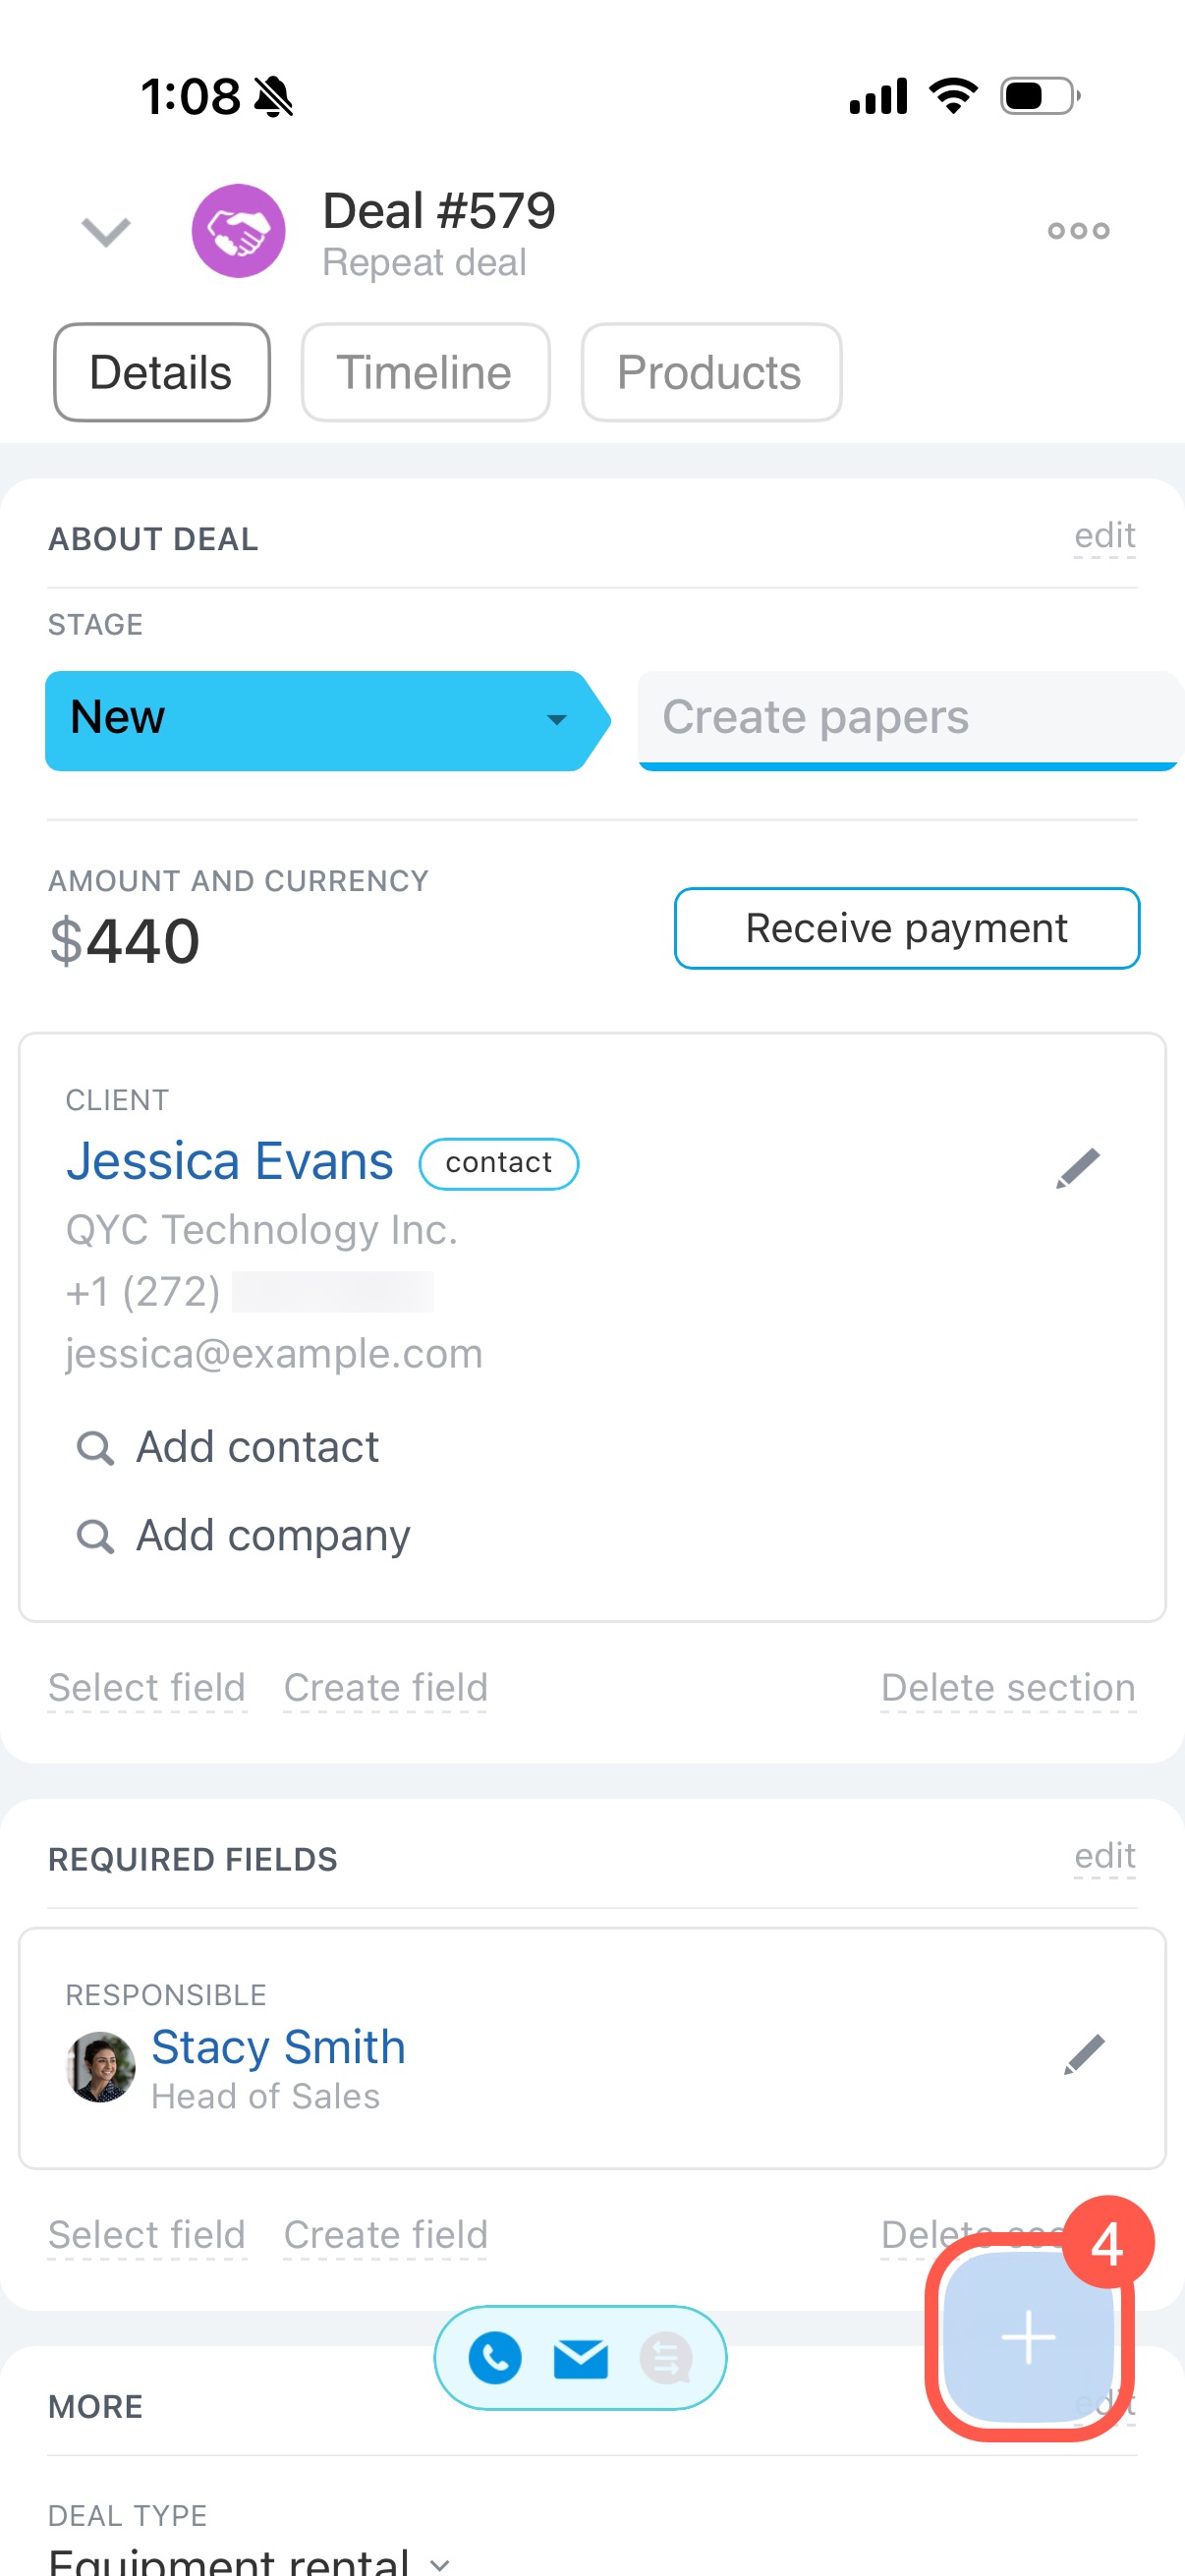The image size is (1185, 2576).
Task: Open Jessica Evans contact link
Action: [230, 1161]
